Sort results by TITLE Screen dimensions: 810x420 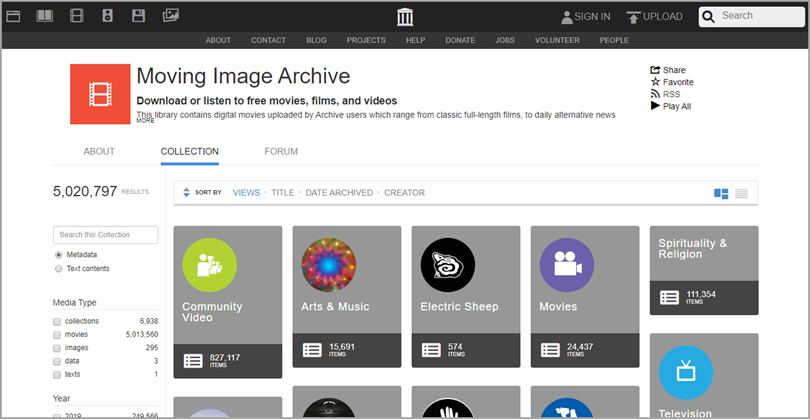283,193
